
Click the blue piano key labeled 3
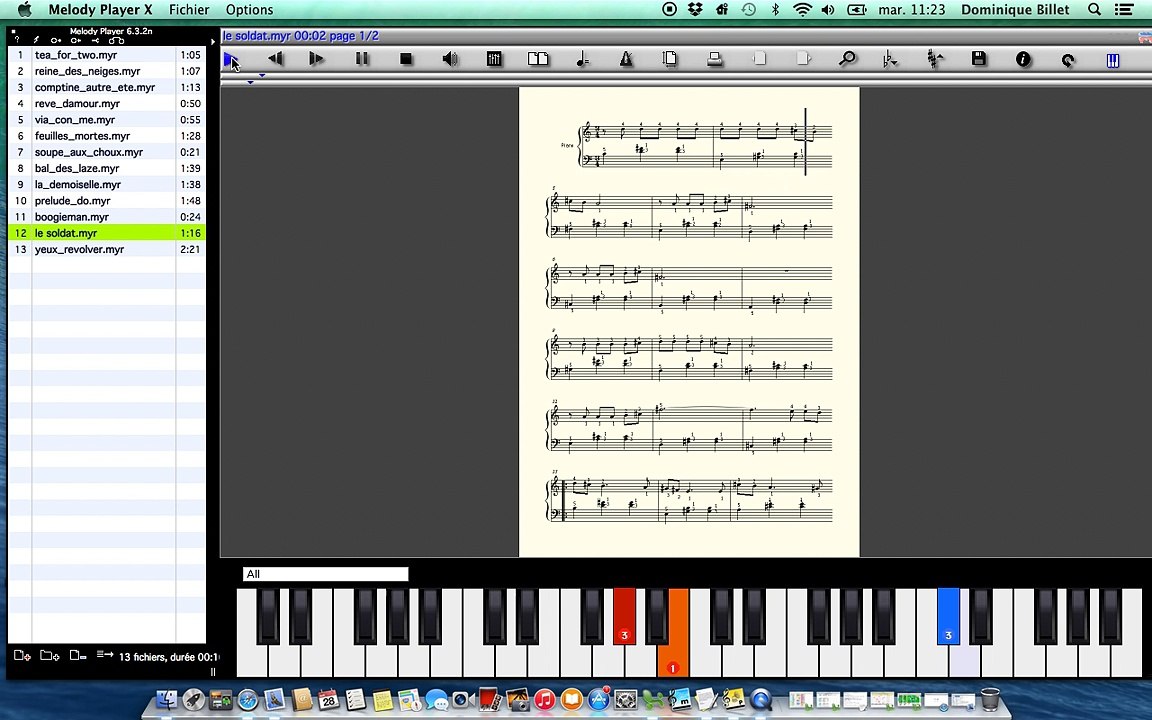[x=948, y=616]
